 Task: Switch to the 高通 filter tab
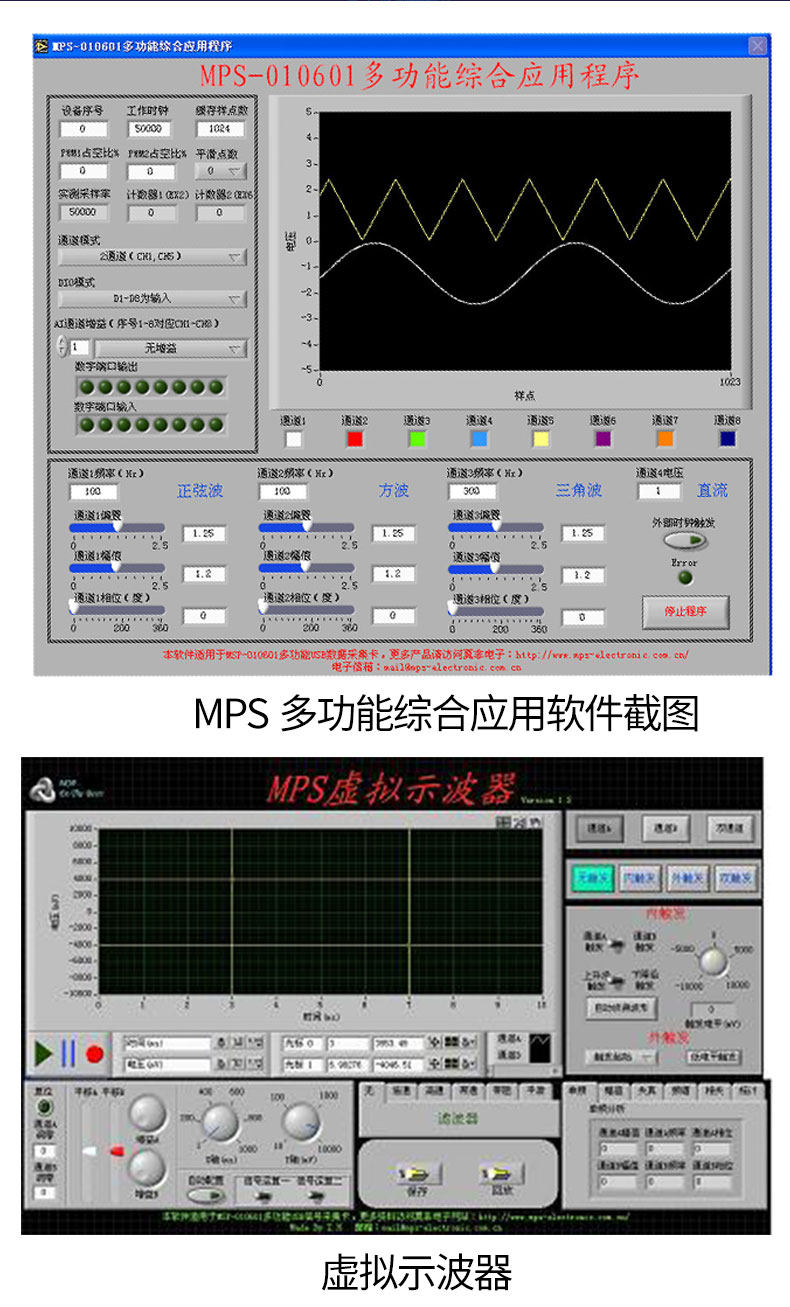tap(434, 1090)
